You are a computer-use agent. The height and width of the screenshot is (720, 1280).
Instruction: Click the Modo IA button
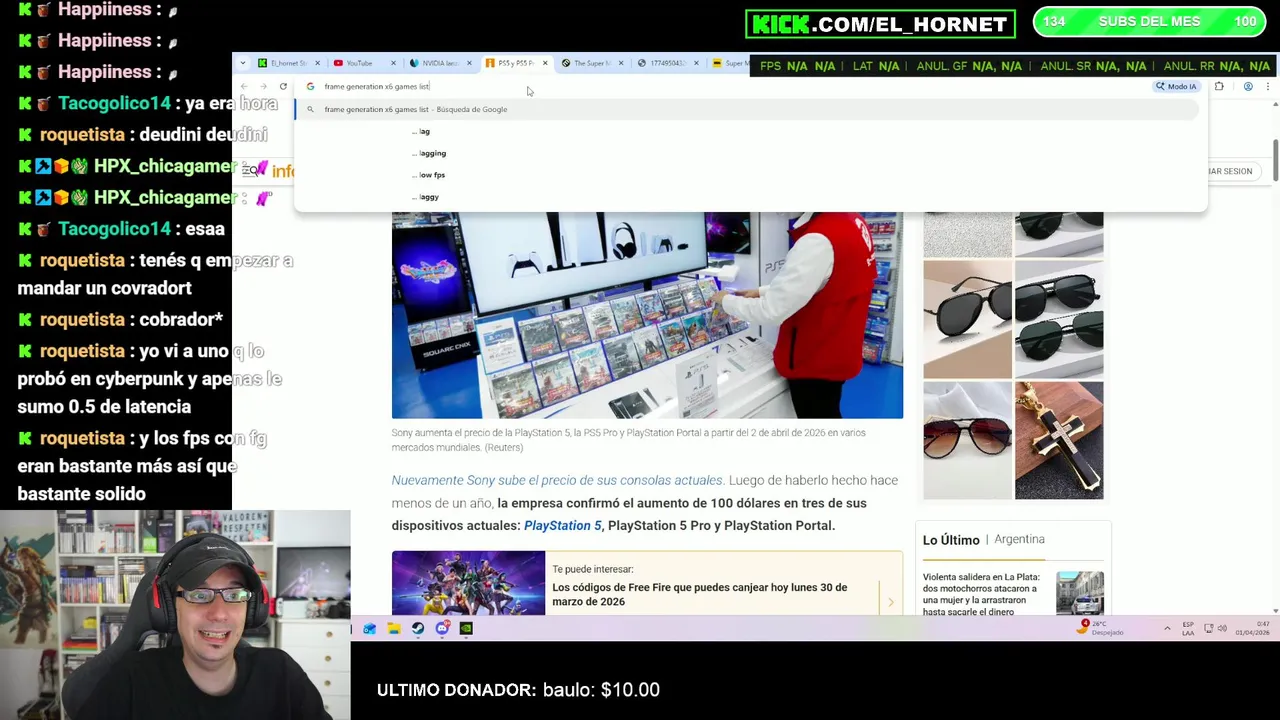(x=1176, y=86)
